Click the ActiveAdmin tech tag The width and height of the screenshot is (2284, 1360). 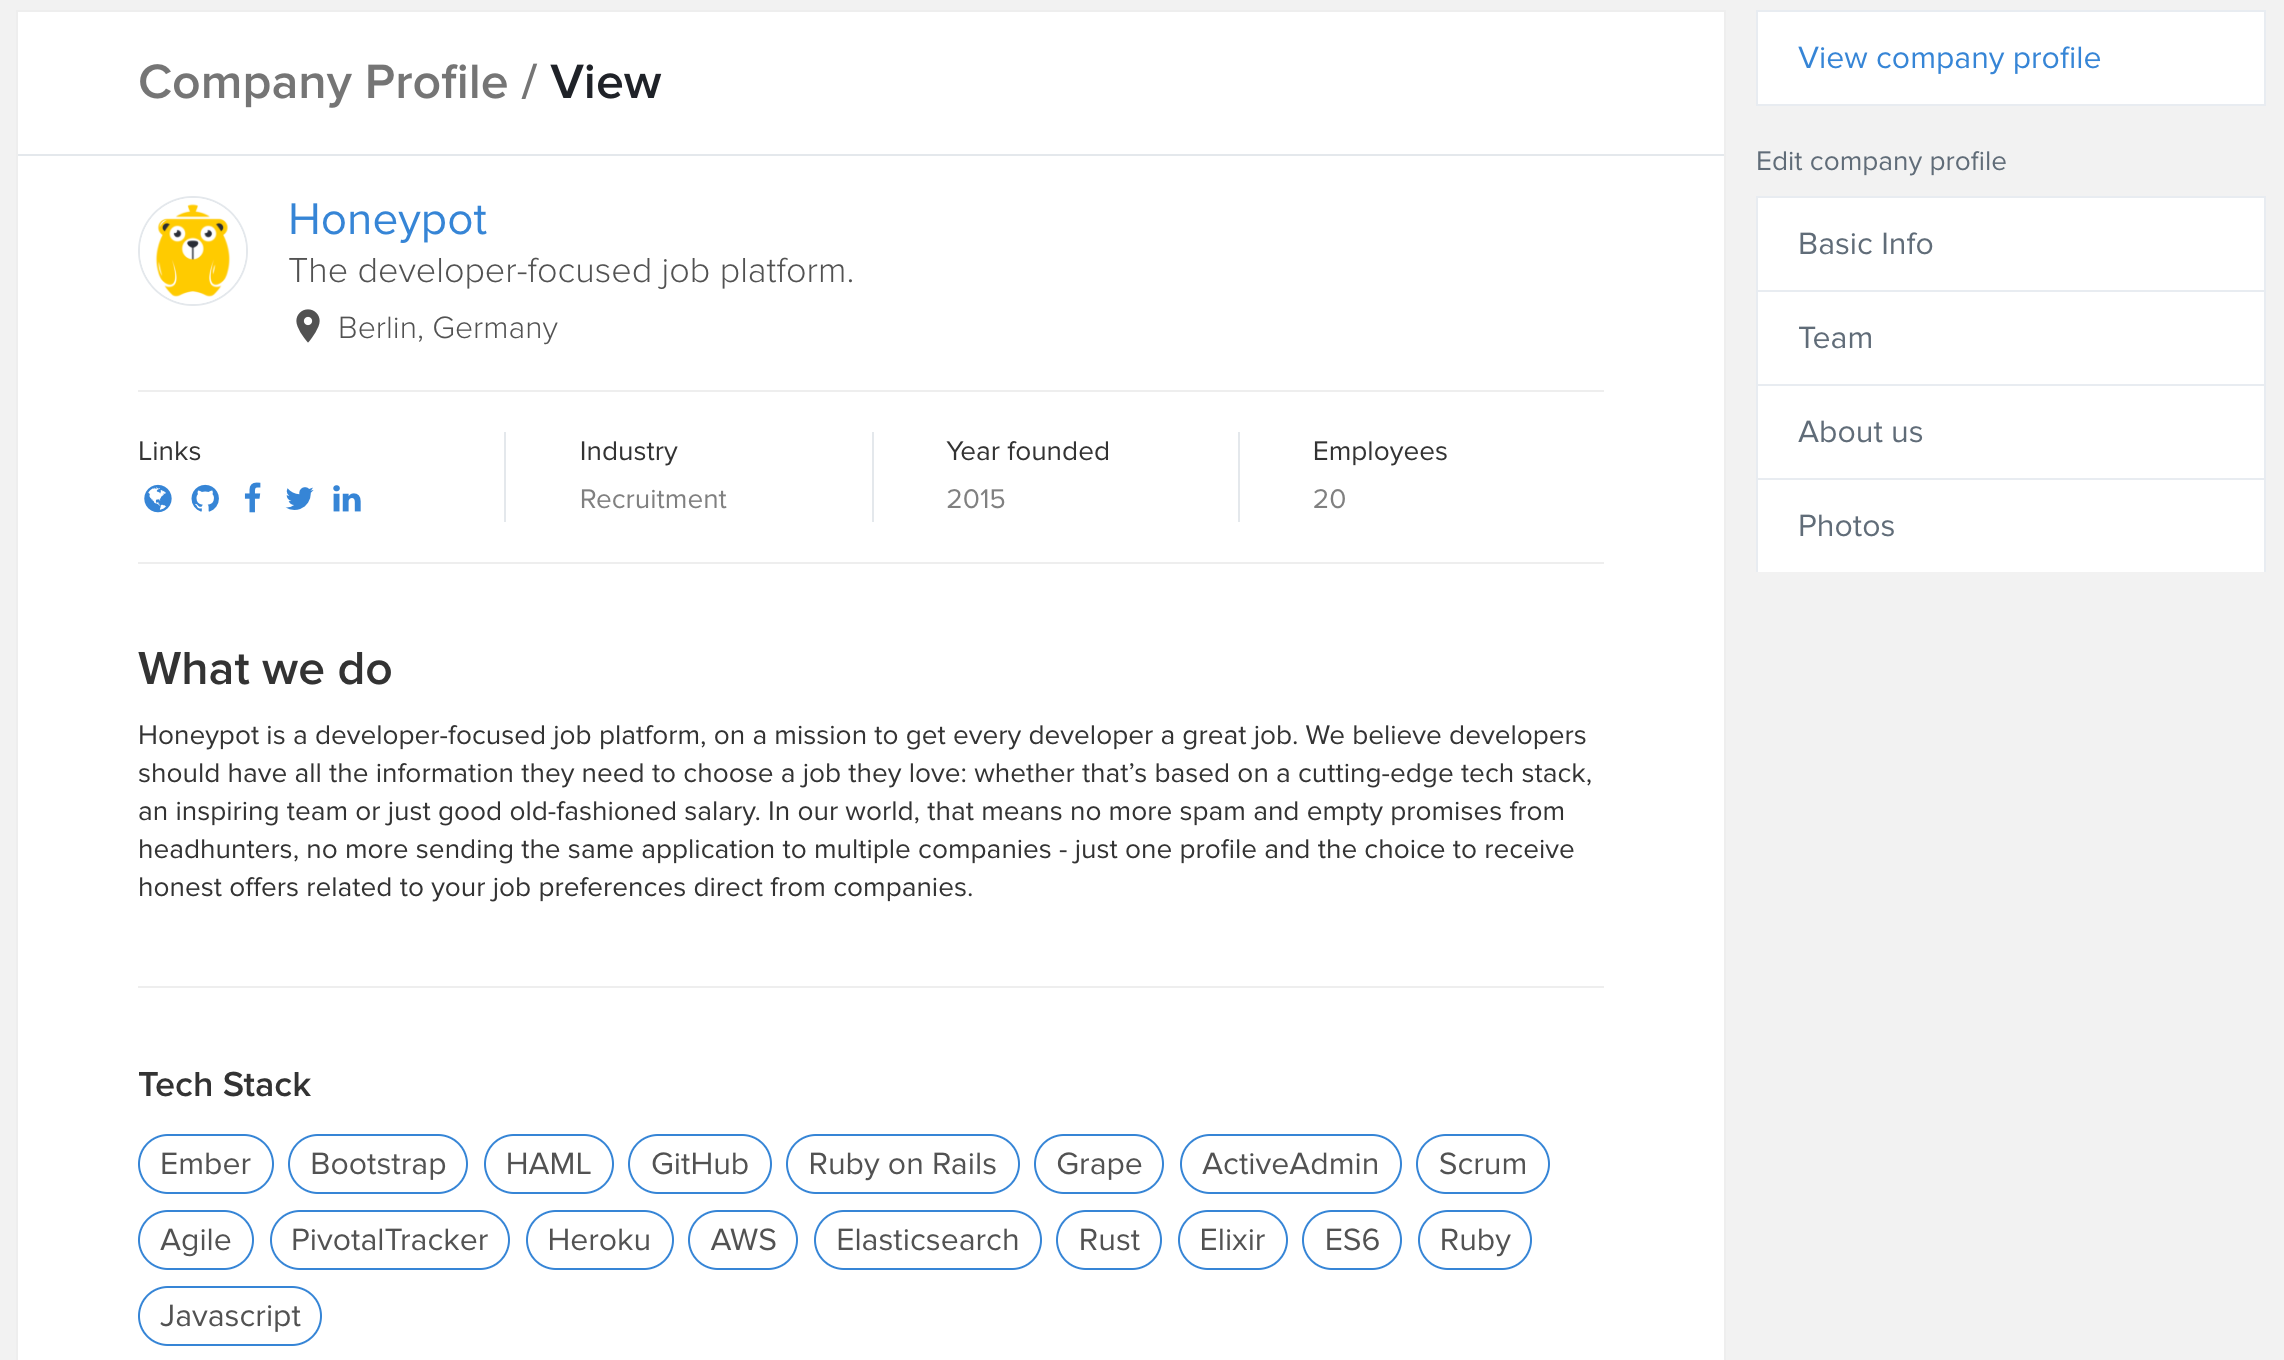[x=1290, y=1164]
